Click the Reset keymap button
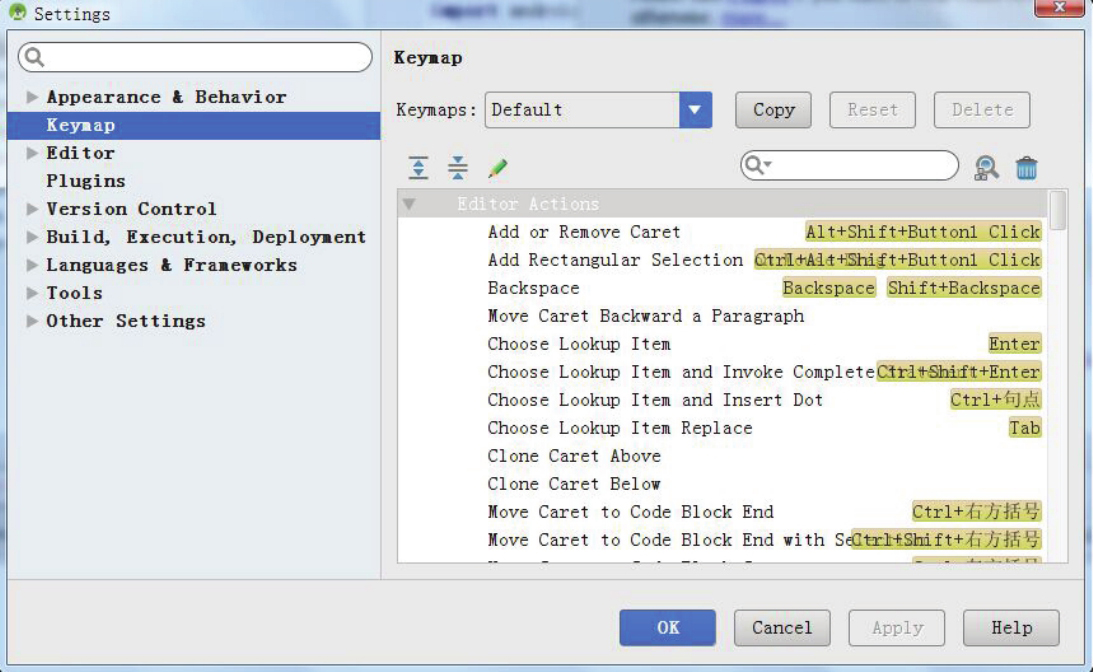Screen dimensions: 1093x672 click(872, 109)
